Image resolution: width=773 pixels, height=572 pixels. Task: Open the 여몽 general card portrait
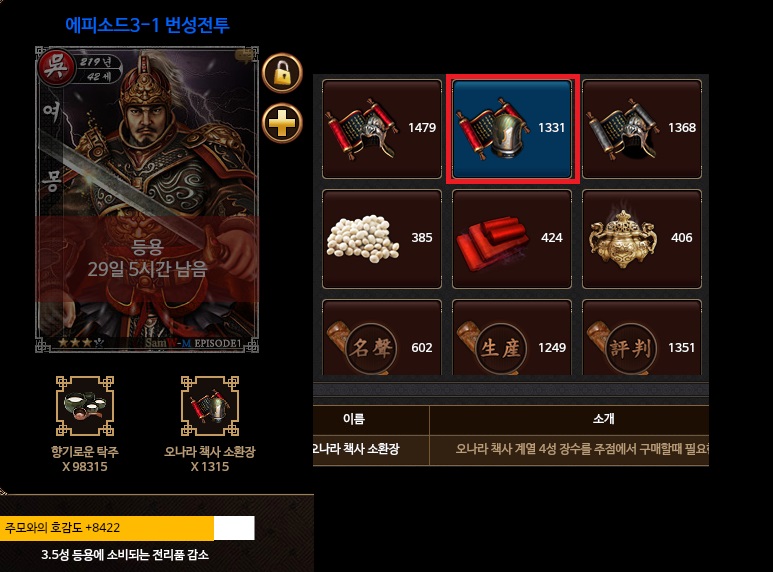pos(147,199)
